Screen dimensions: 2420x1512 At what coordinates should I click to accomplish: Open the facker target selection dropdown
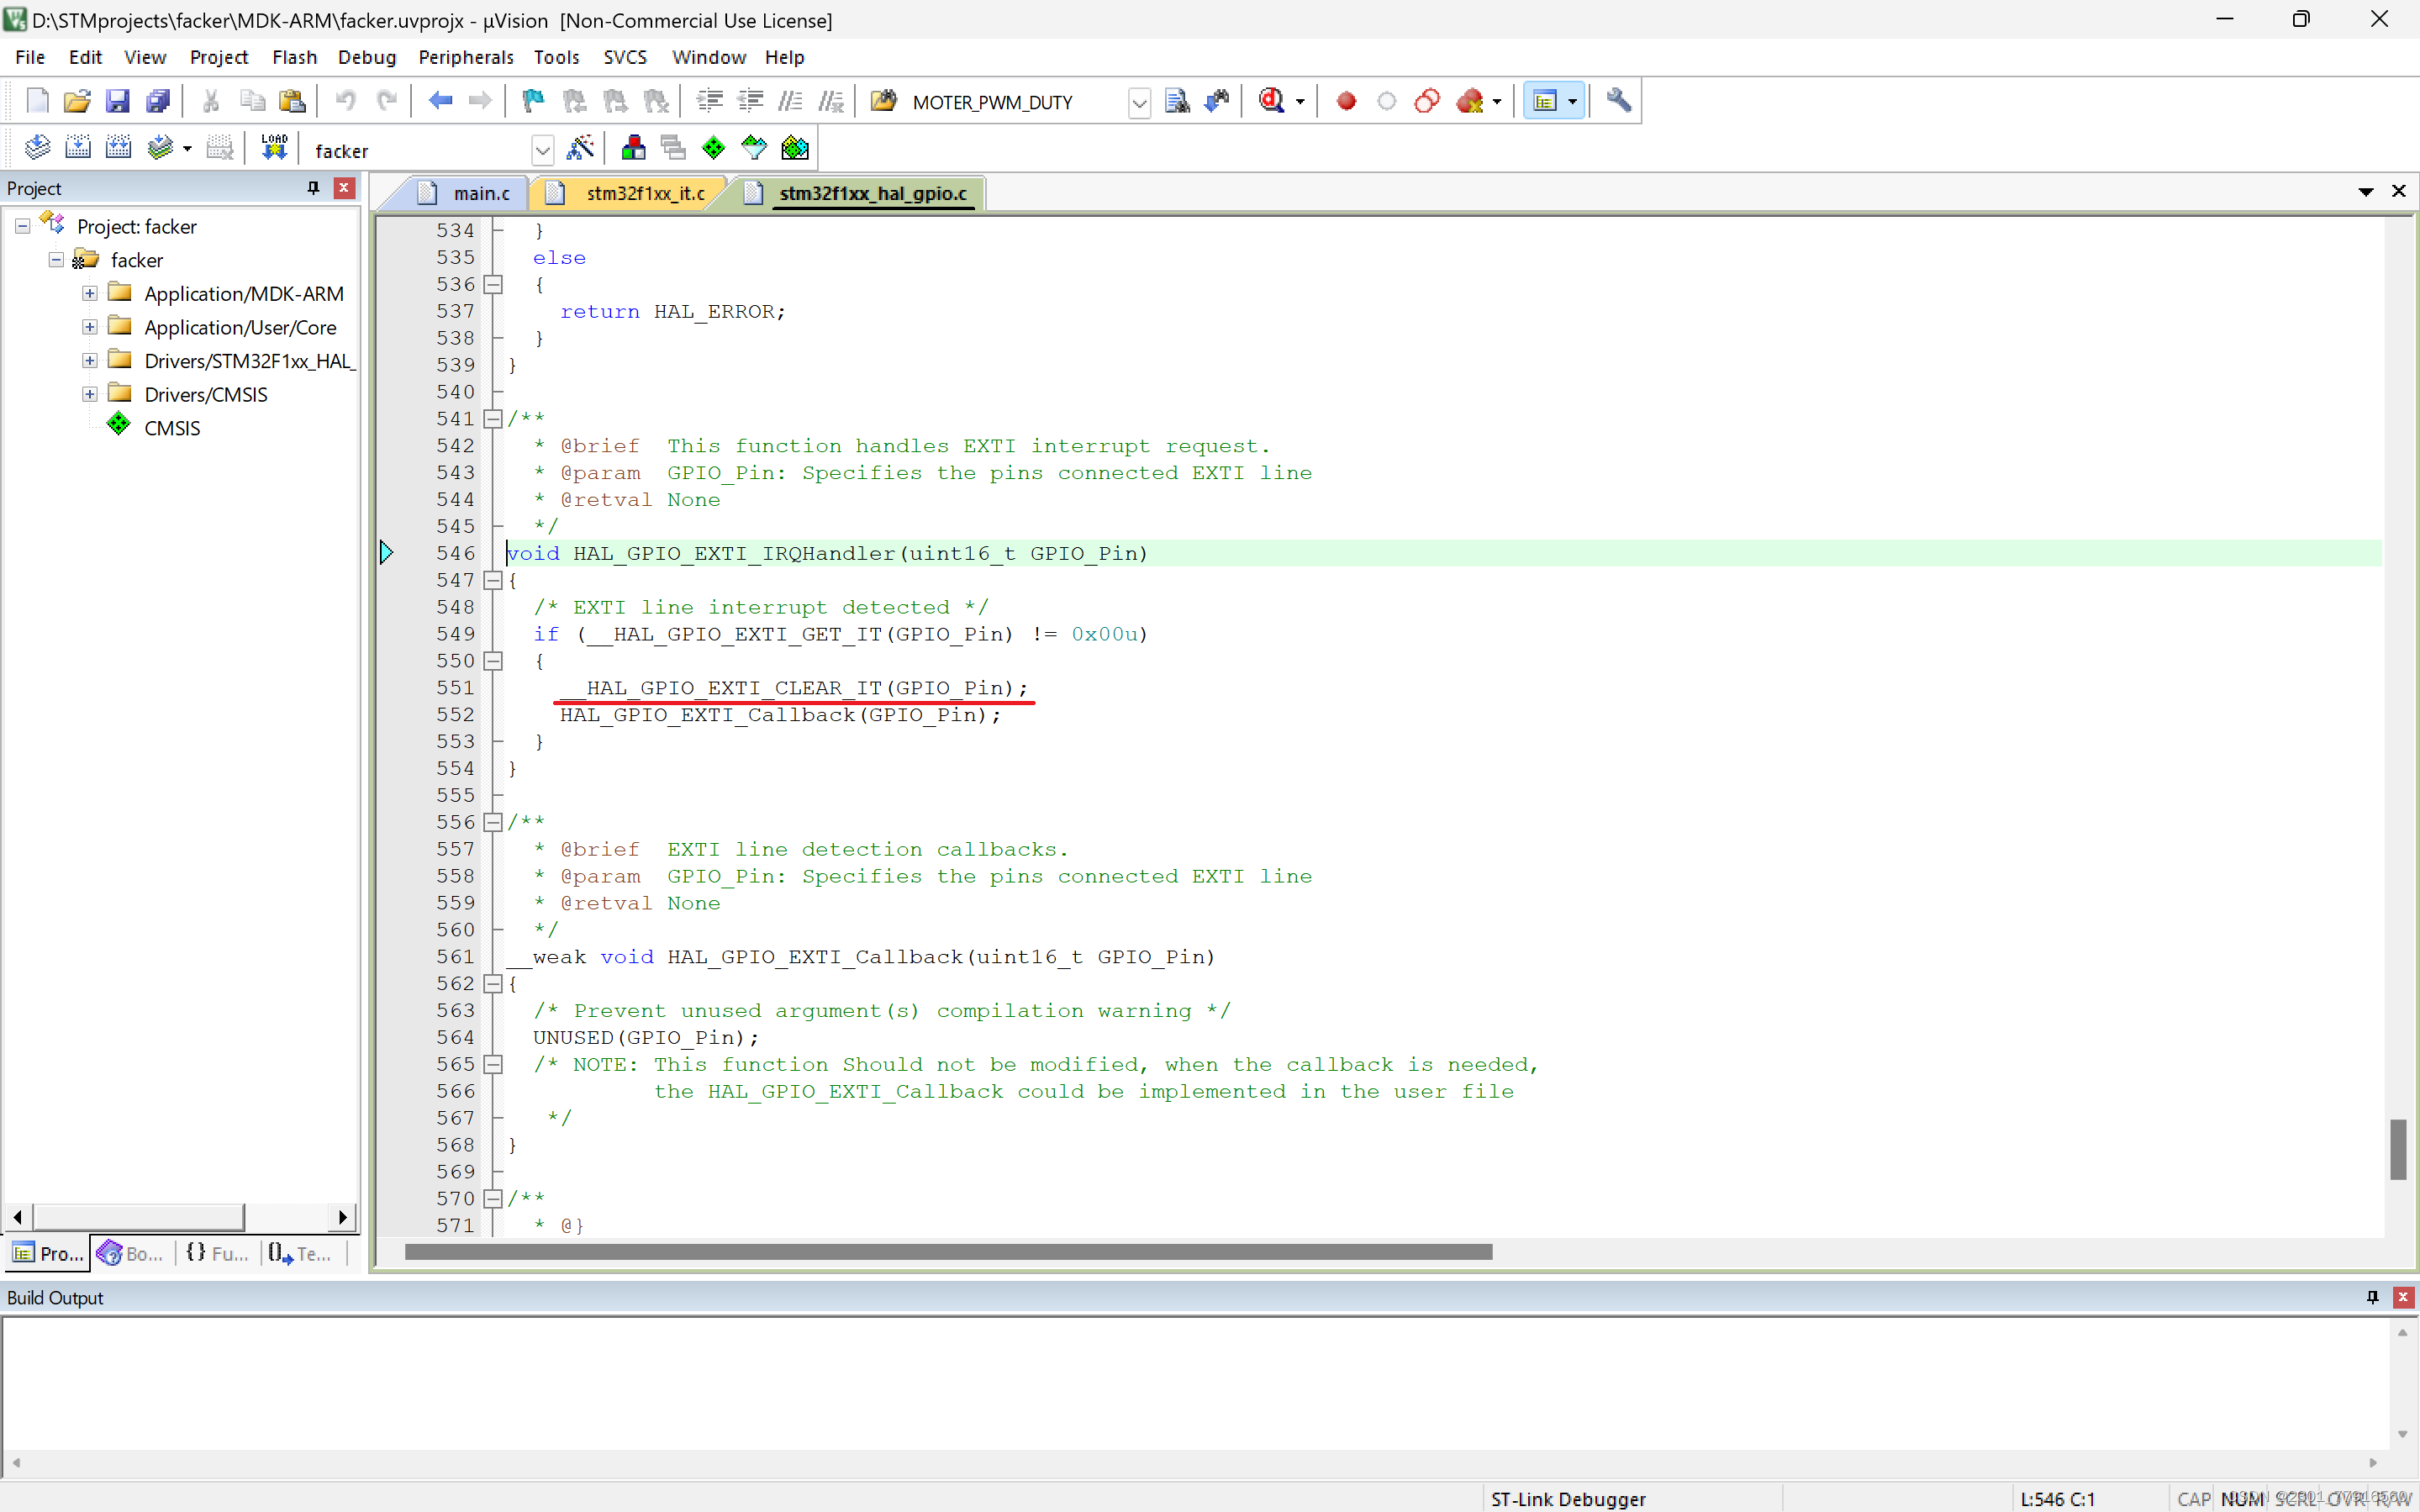point(542,149)
